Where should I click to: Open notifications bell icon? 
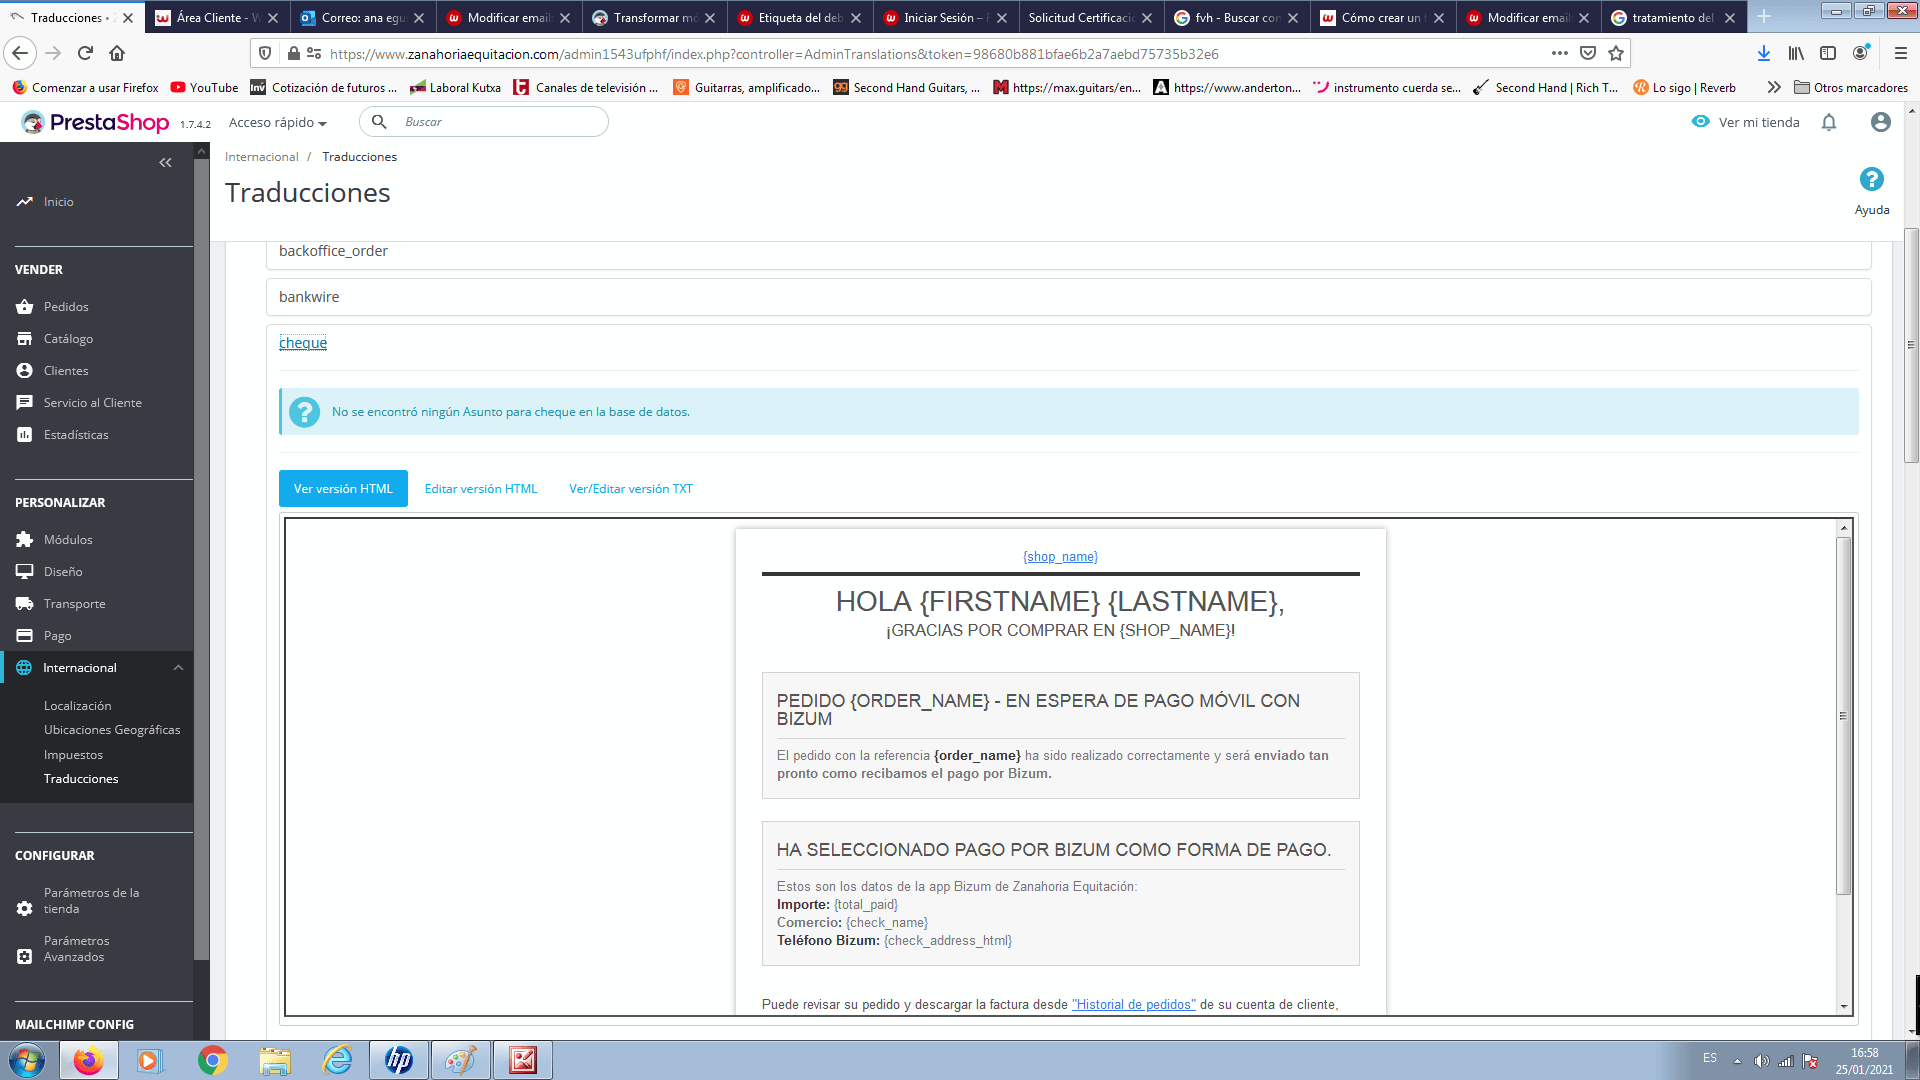pos(1829,122)
